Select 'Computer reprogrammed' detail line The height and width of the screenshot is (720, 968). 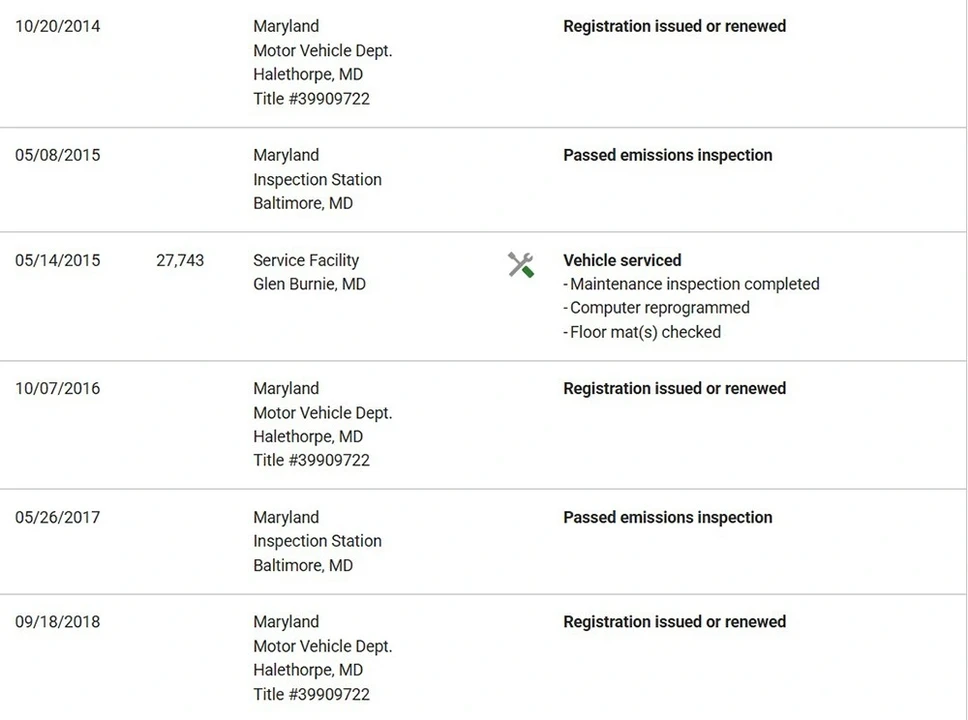point(657,308)
